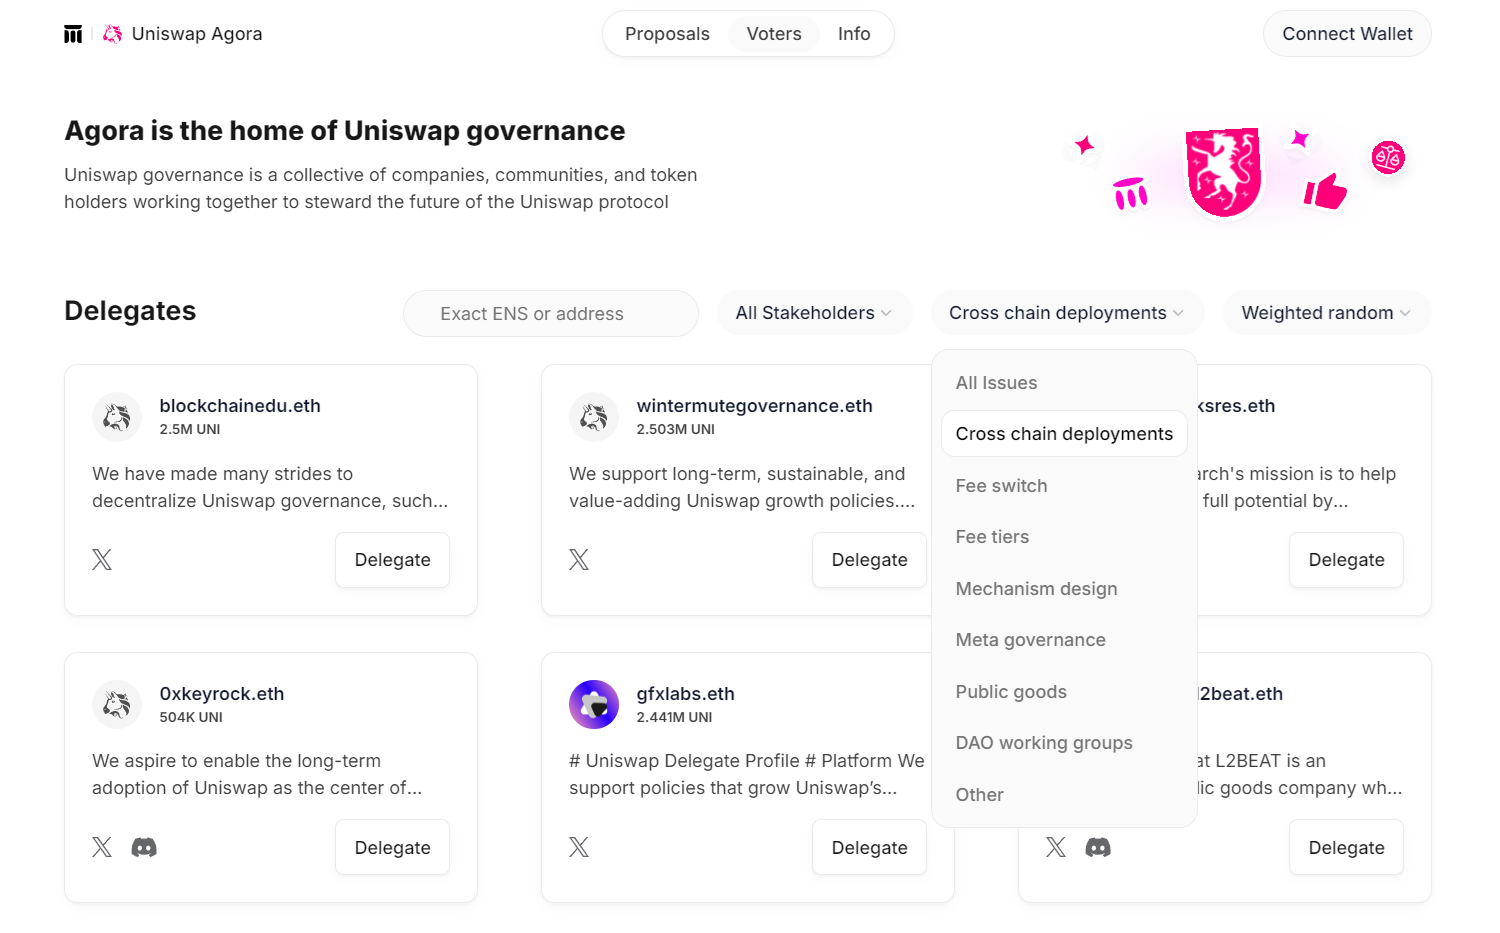Click the Discord icon on 0xkeyrock.eth card

click(144, 848)
